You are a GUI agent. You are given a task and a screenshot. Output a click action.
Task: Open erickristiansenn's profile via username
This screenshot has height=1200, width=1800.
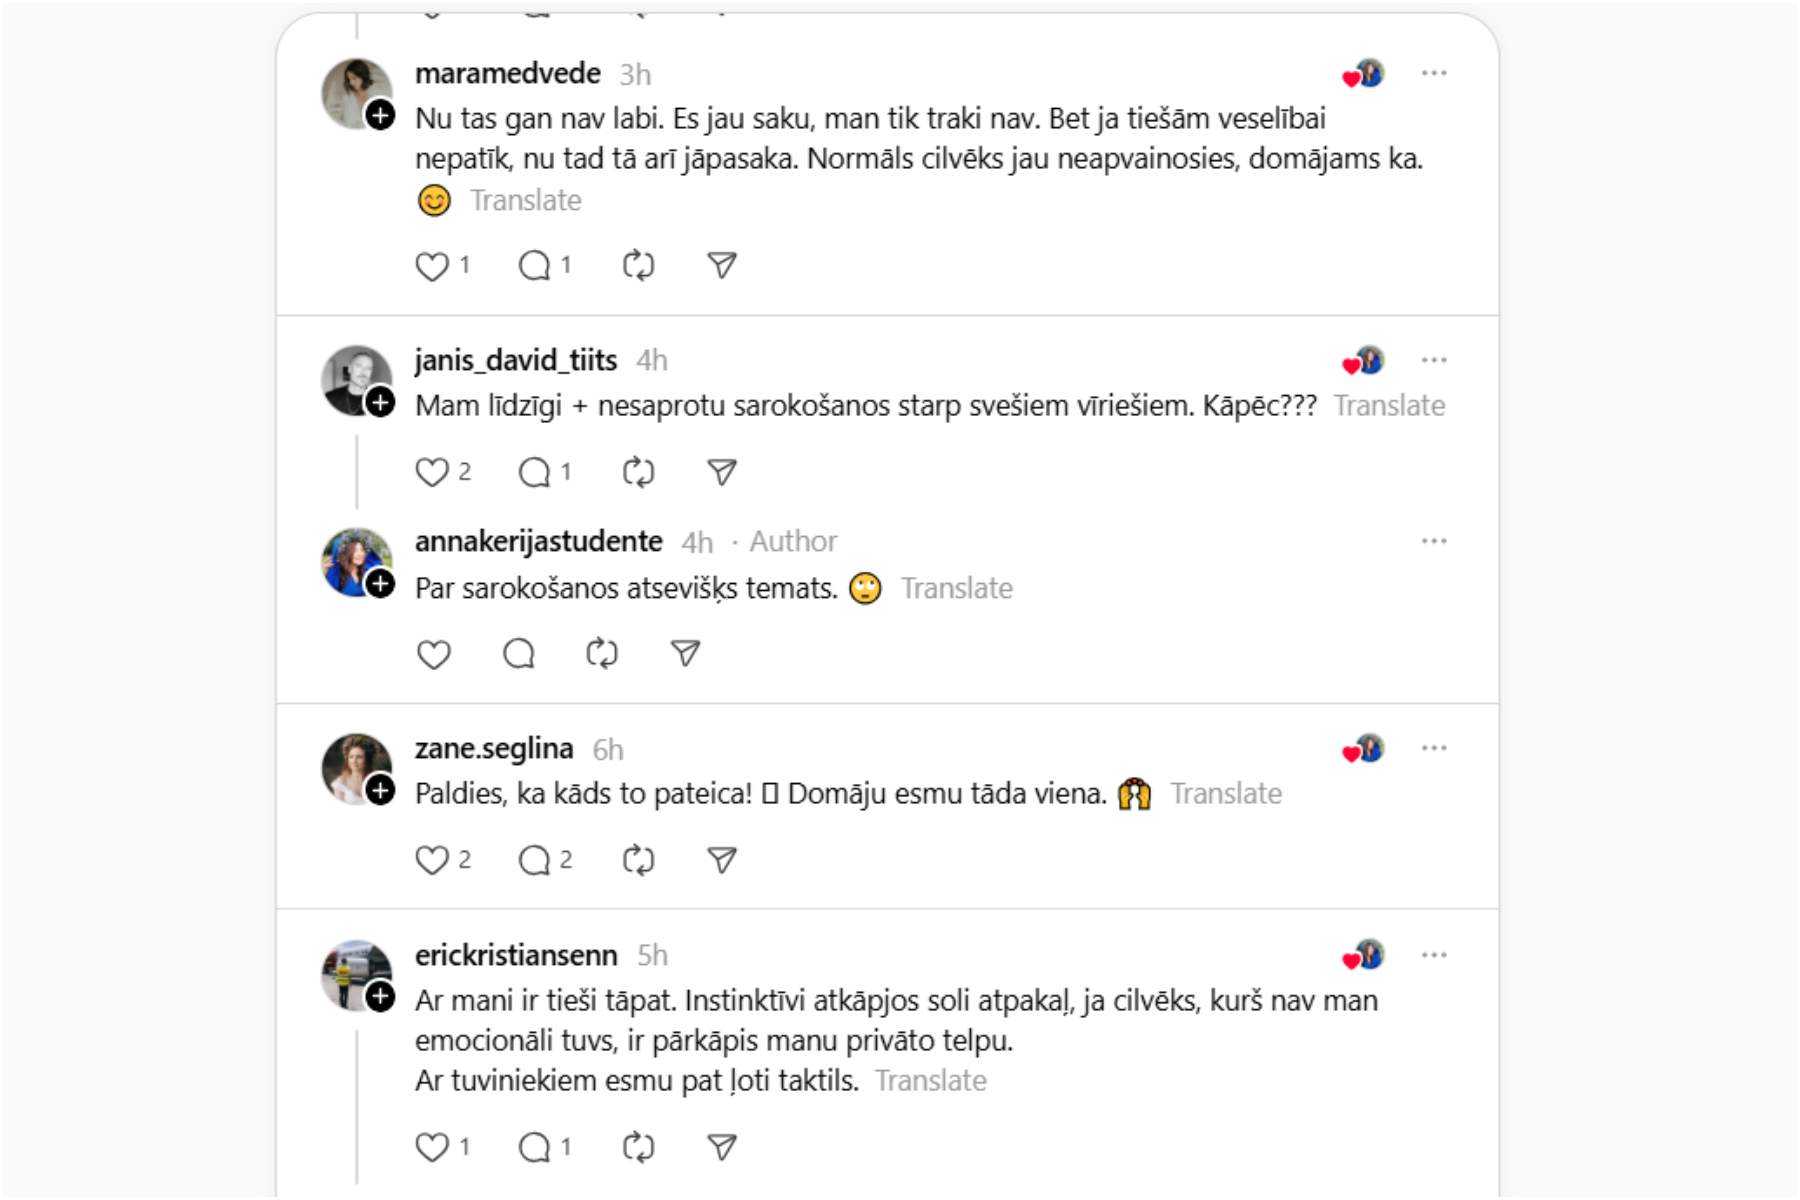pos(516,955)
